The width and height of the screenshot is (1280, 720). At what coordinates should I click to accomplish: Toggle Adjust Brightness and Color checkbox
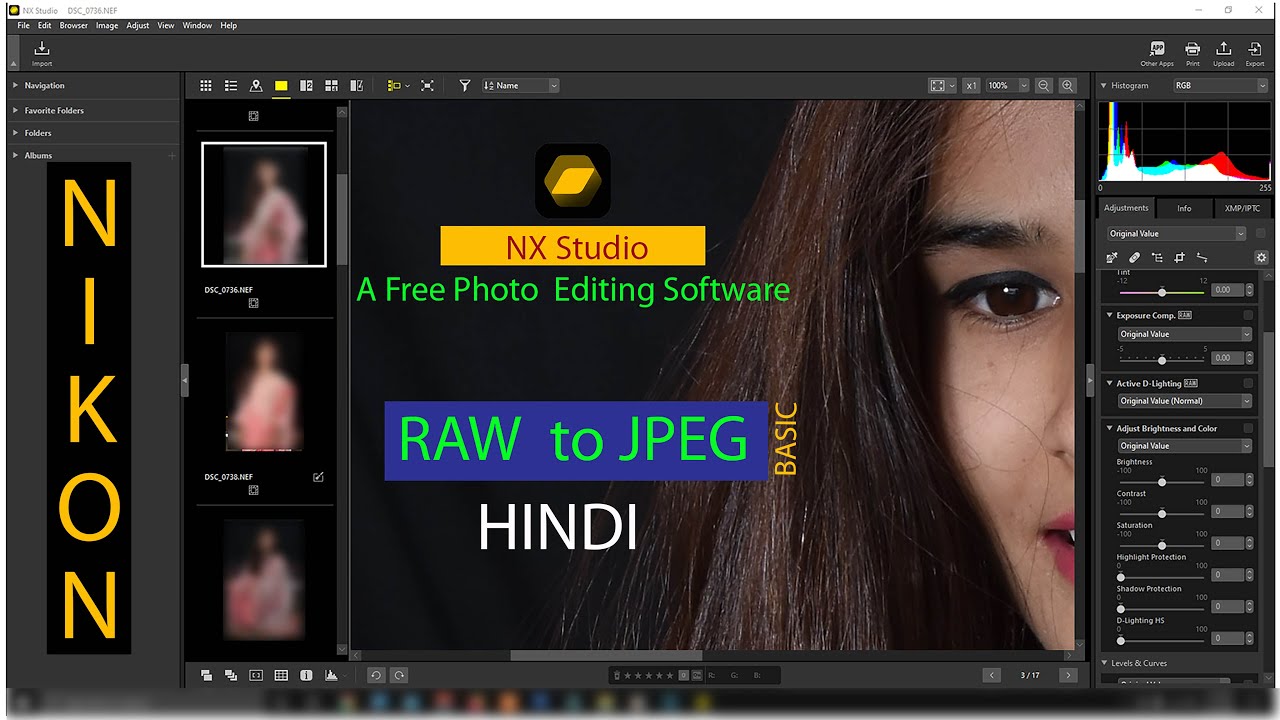coord(1248,428)
